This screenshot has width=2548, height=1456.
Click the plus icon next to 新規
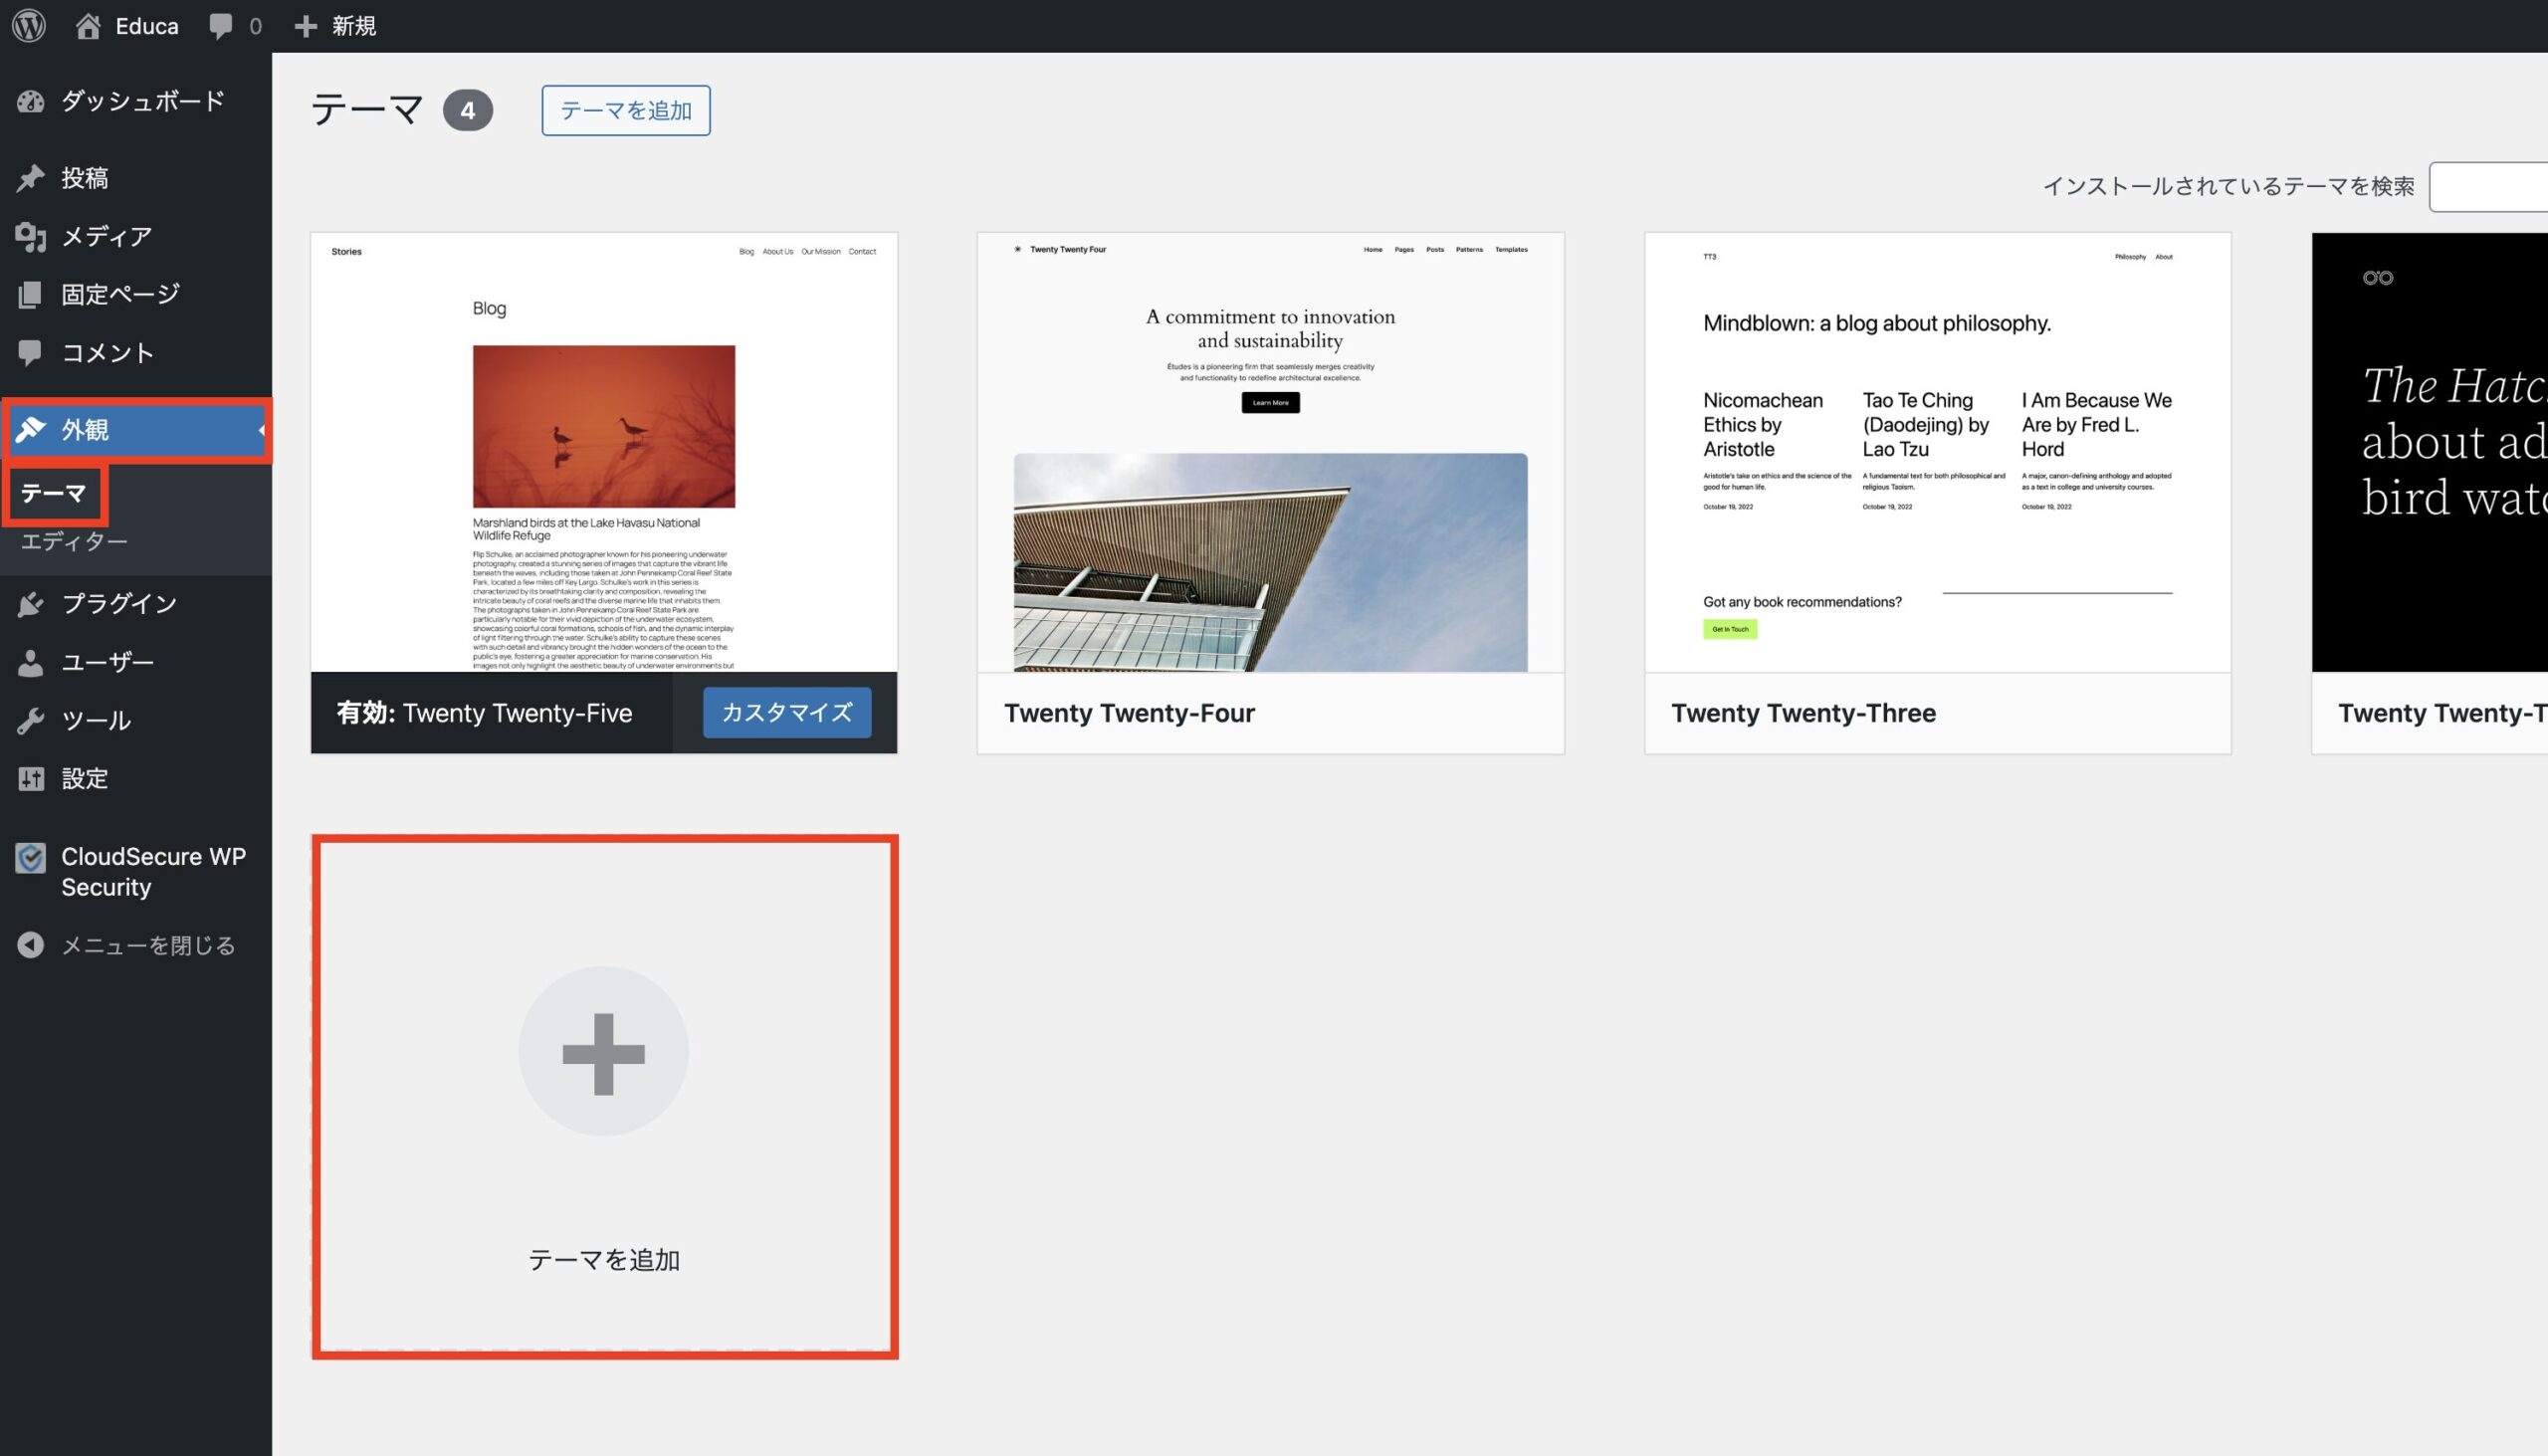[306, 26]
